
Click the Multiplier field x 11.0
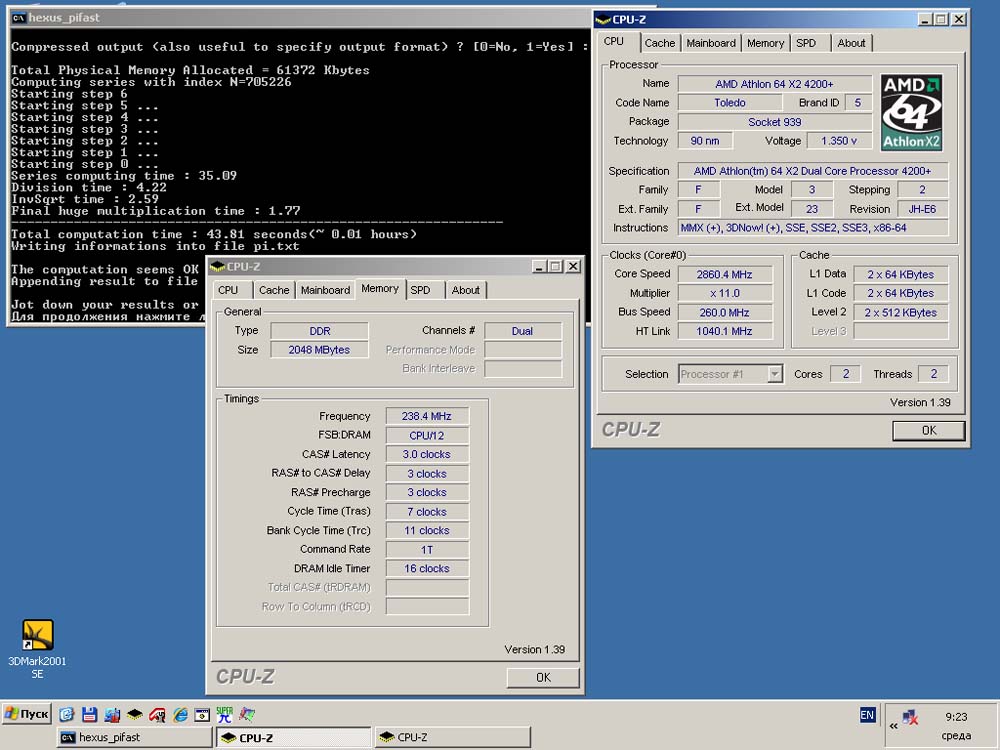tap(724, 293)
